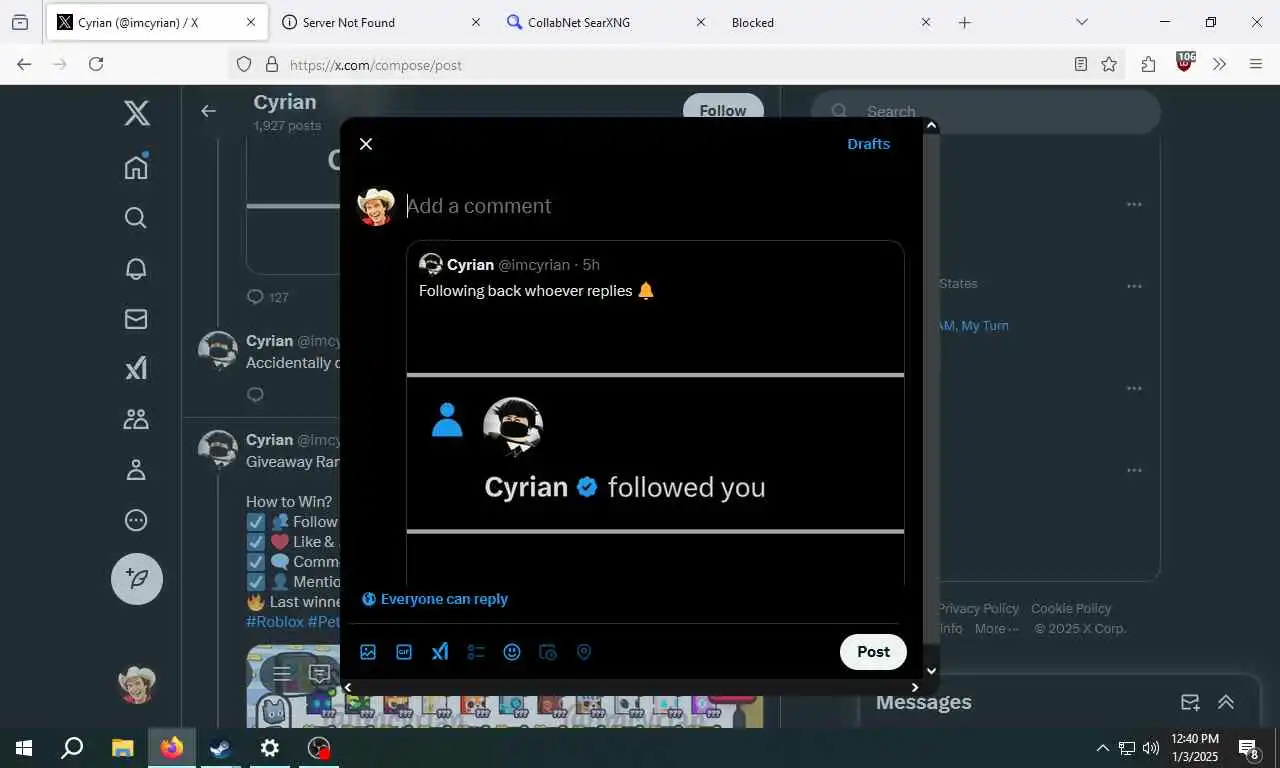Go to X home via logo
This screenshot has height=768, width=1280.
coord(137,113)
